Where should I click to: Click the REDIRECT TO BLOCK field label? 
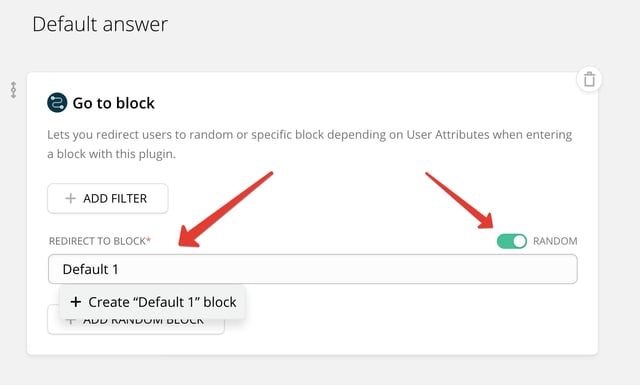(x=97, y=241)
